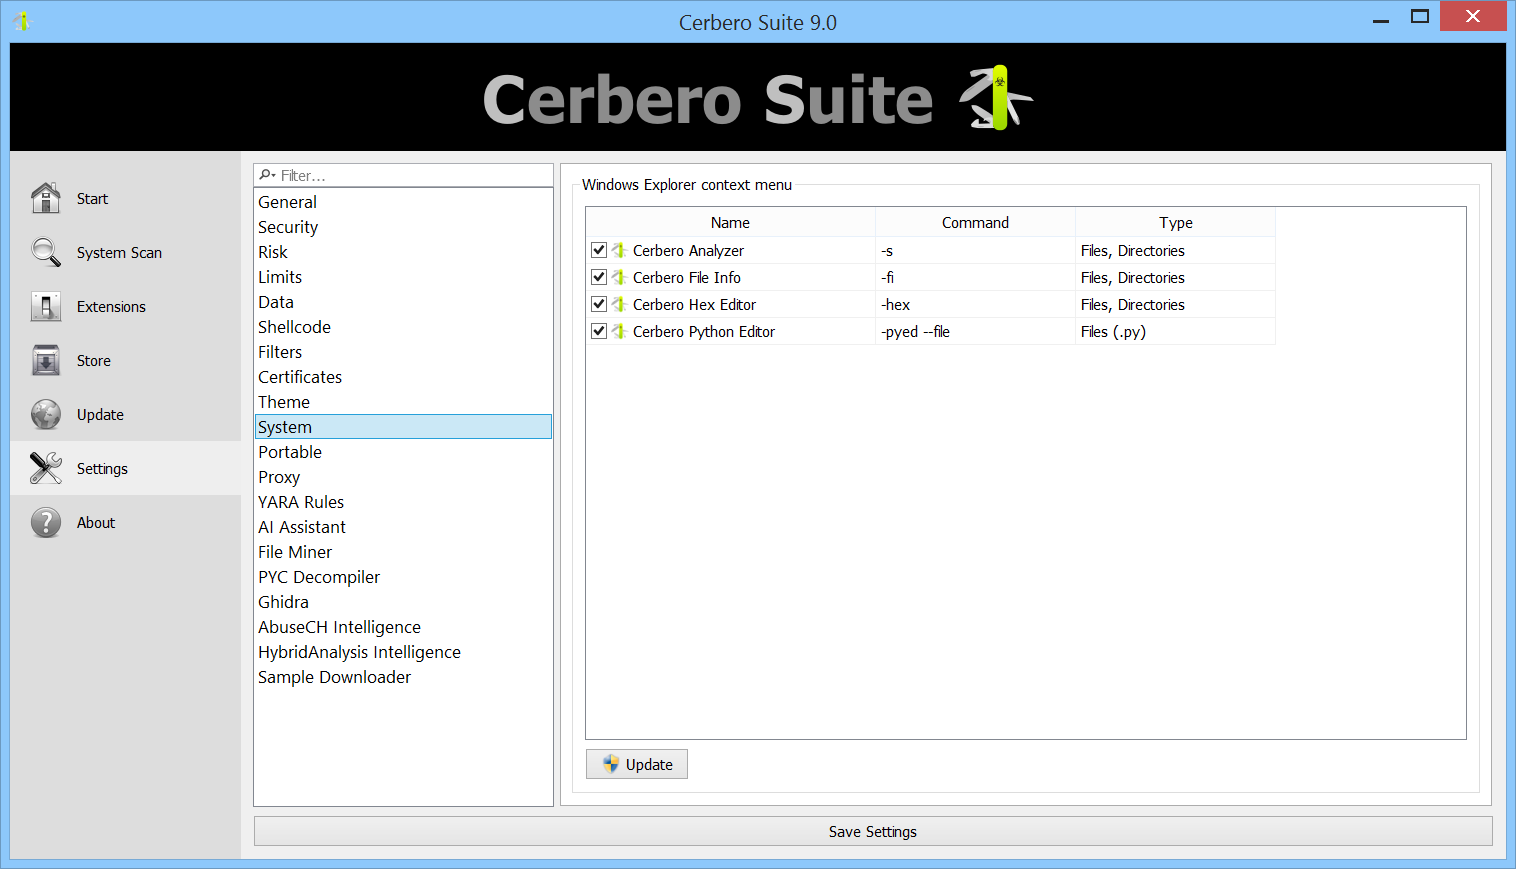Select the Shellcode settings category
Image resolution: width=1516 pixels, height=869 pixels.
pos(403,327)
